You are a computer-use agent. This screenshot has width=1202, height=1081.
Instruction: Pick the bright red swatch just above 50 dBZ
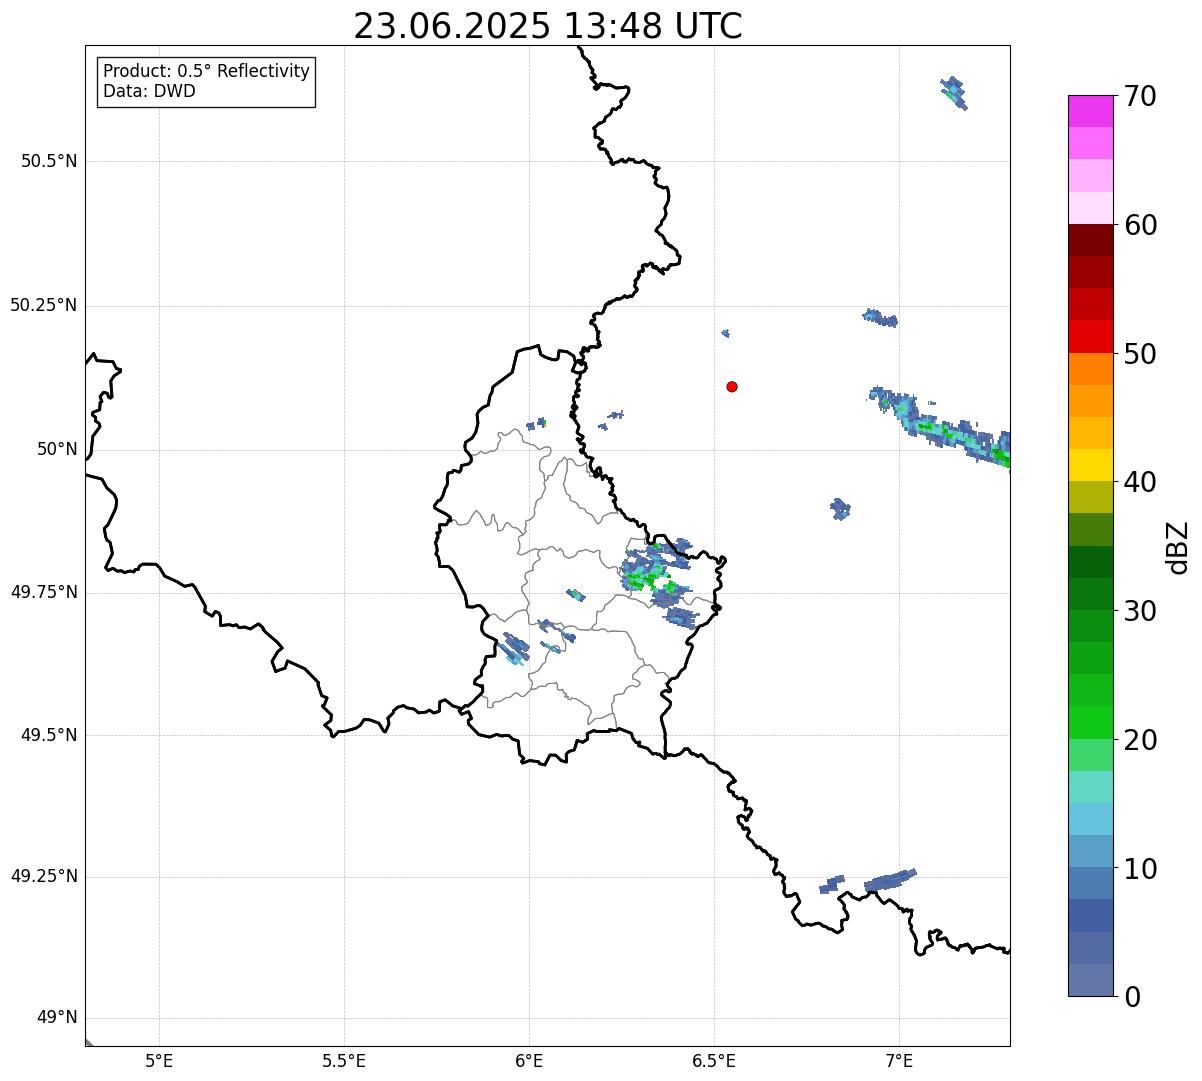1090,336
